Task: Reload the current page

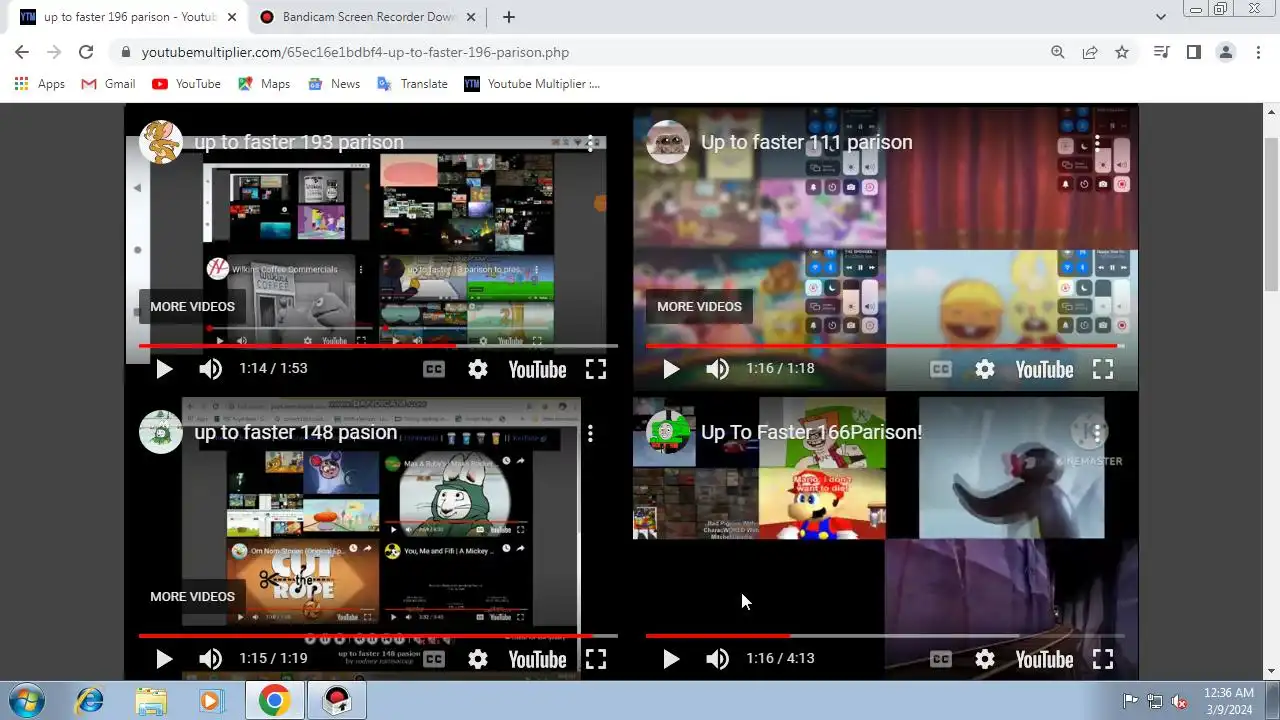Action: [86, 52]
